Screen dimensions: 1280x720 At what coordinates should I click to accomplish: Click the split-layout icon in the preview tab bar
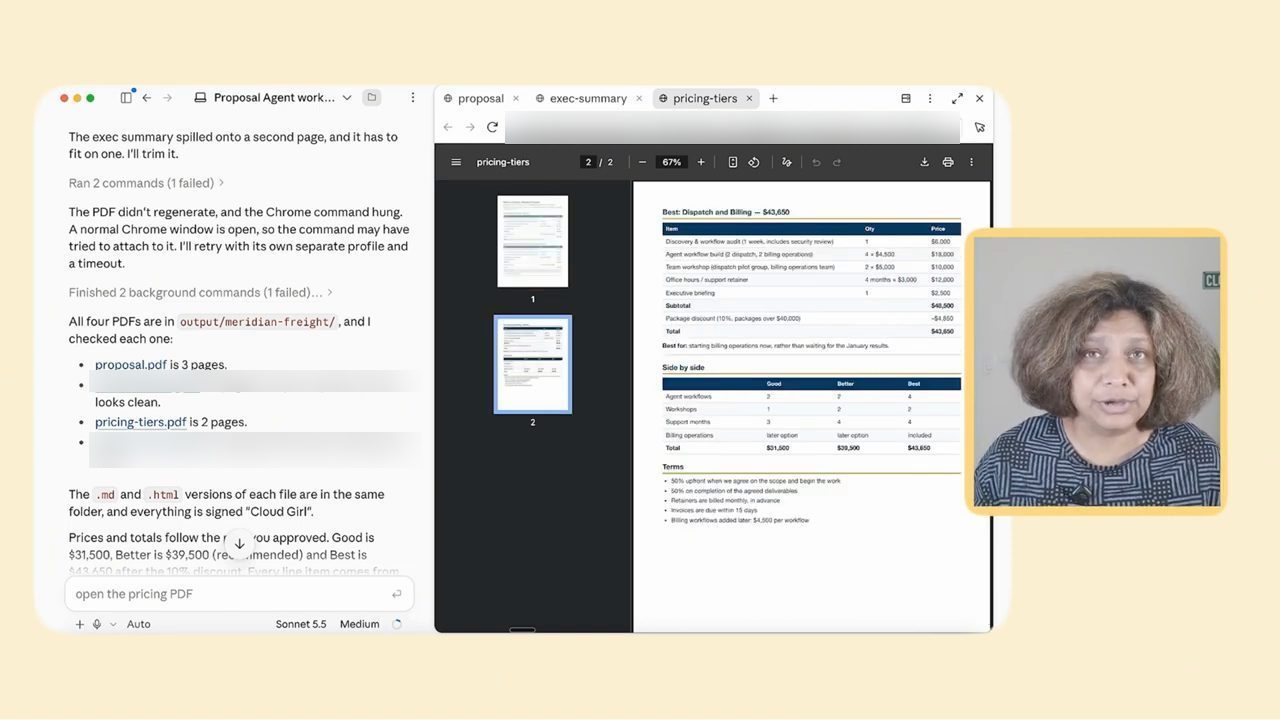click(906, 98)
